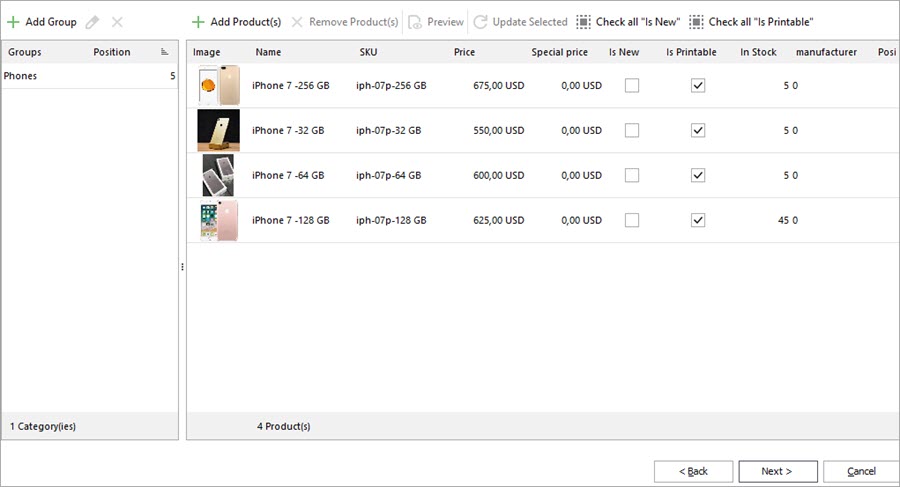Click Update Selected refresh icon

tap(480, 22)
